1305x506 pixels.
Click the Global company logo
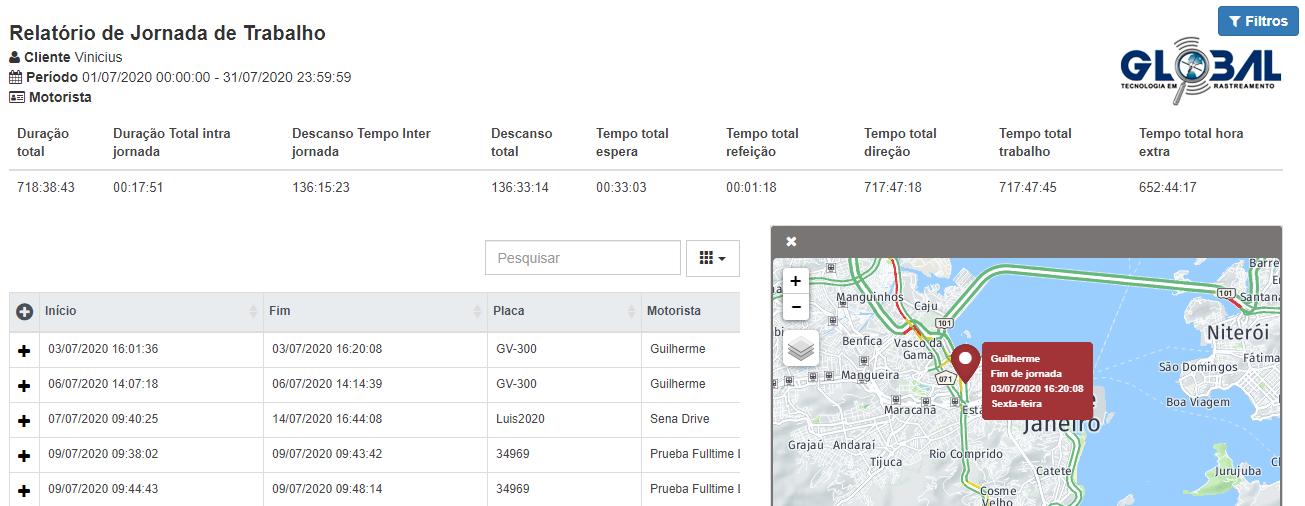coord(1200,70)
